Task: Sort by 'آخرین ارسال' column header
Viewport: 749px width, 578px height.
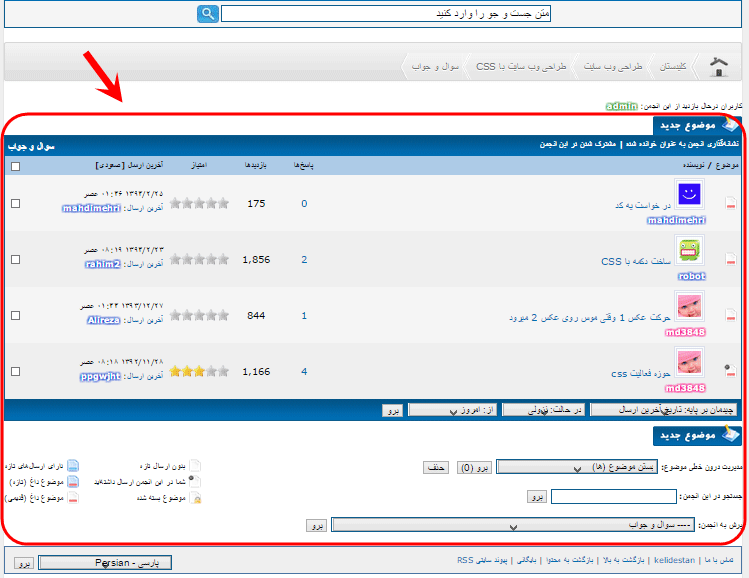Action: click(x=145, y=165)
